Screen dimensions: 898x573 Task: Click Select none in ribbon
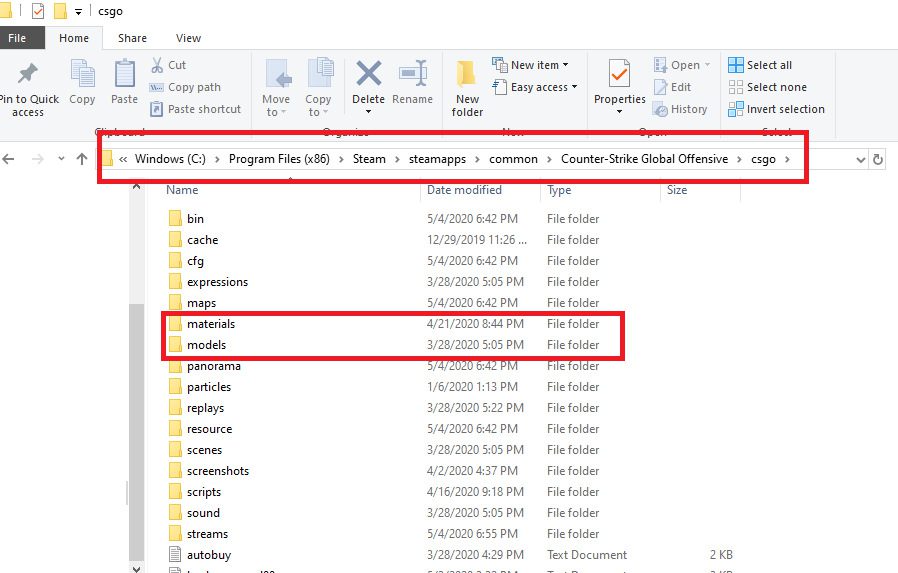768,87
